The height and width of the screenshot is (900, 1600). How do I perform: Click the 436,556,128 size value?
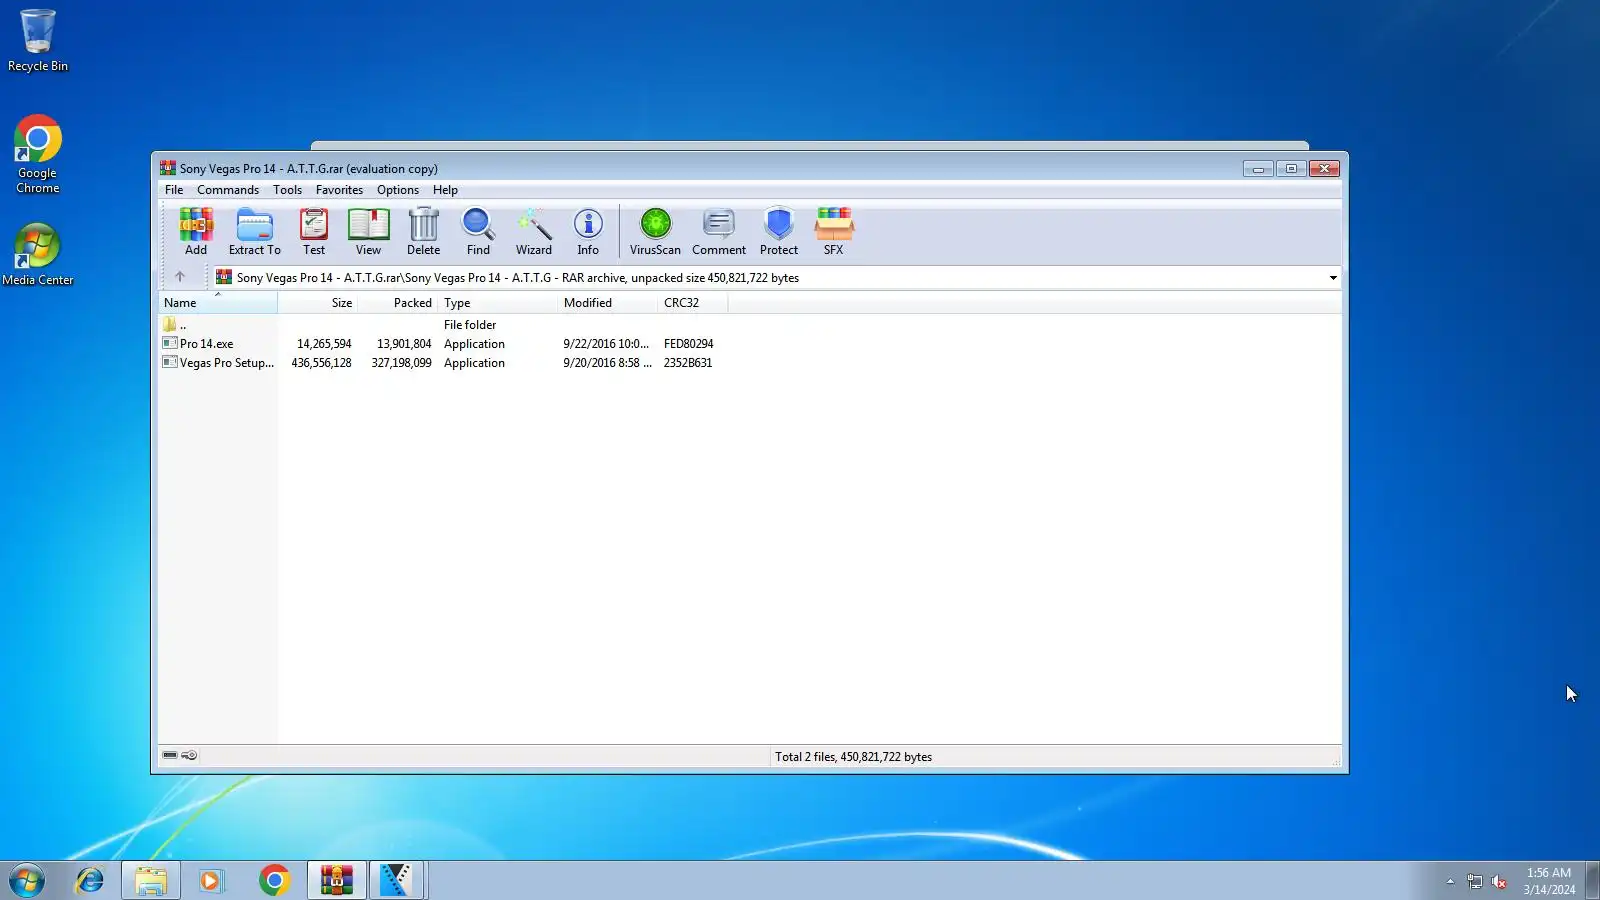321,363
